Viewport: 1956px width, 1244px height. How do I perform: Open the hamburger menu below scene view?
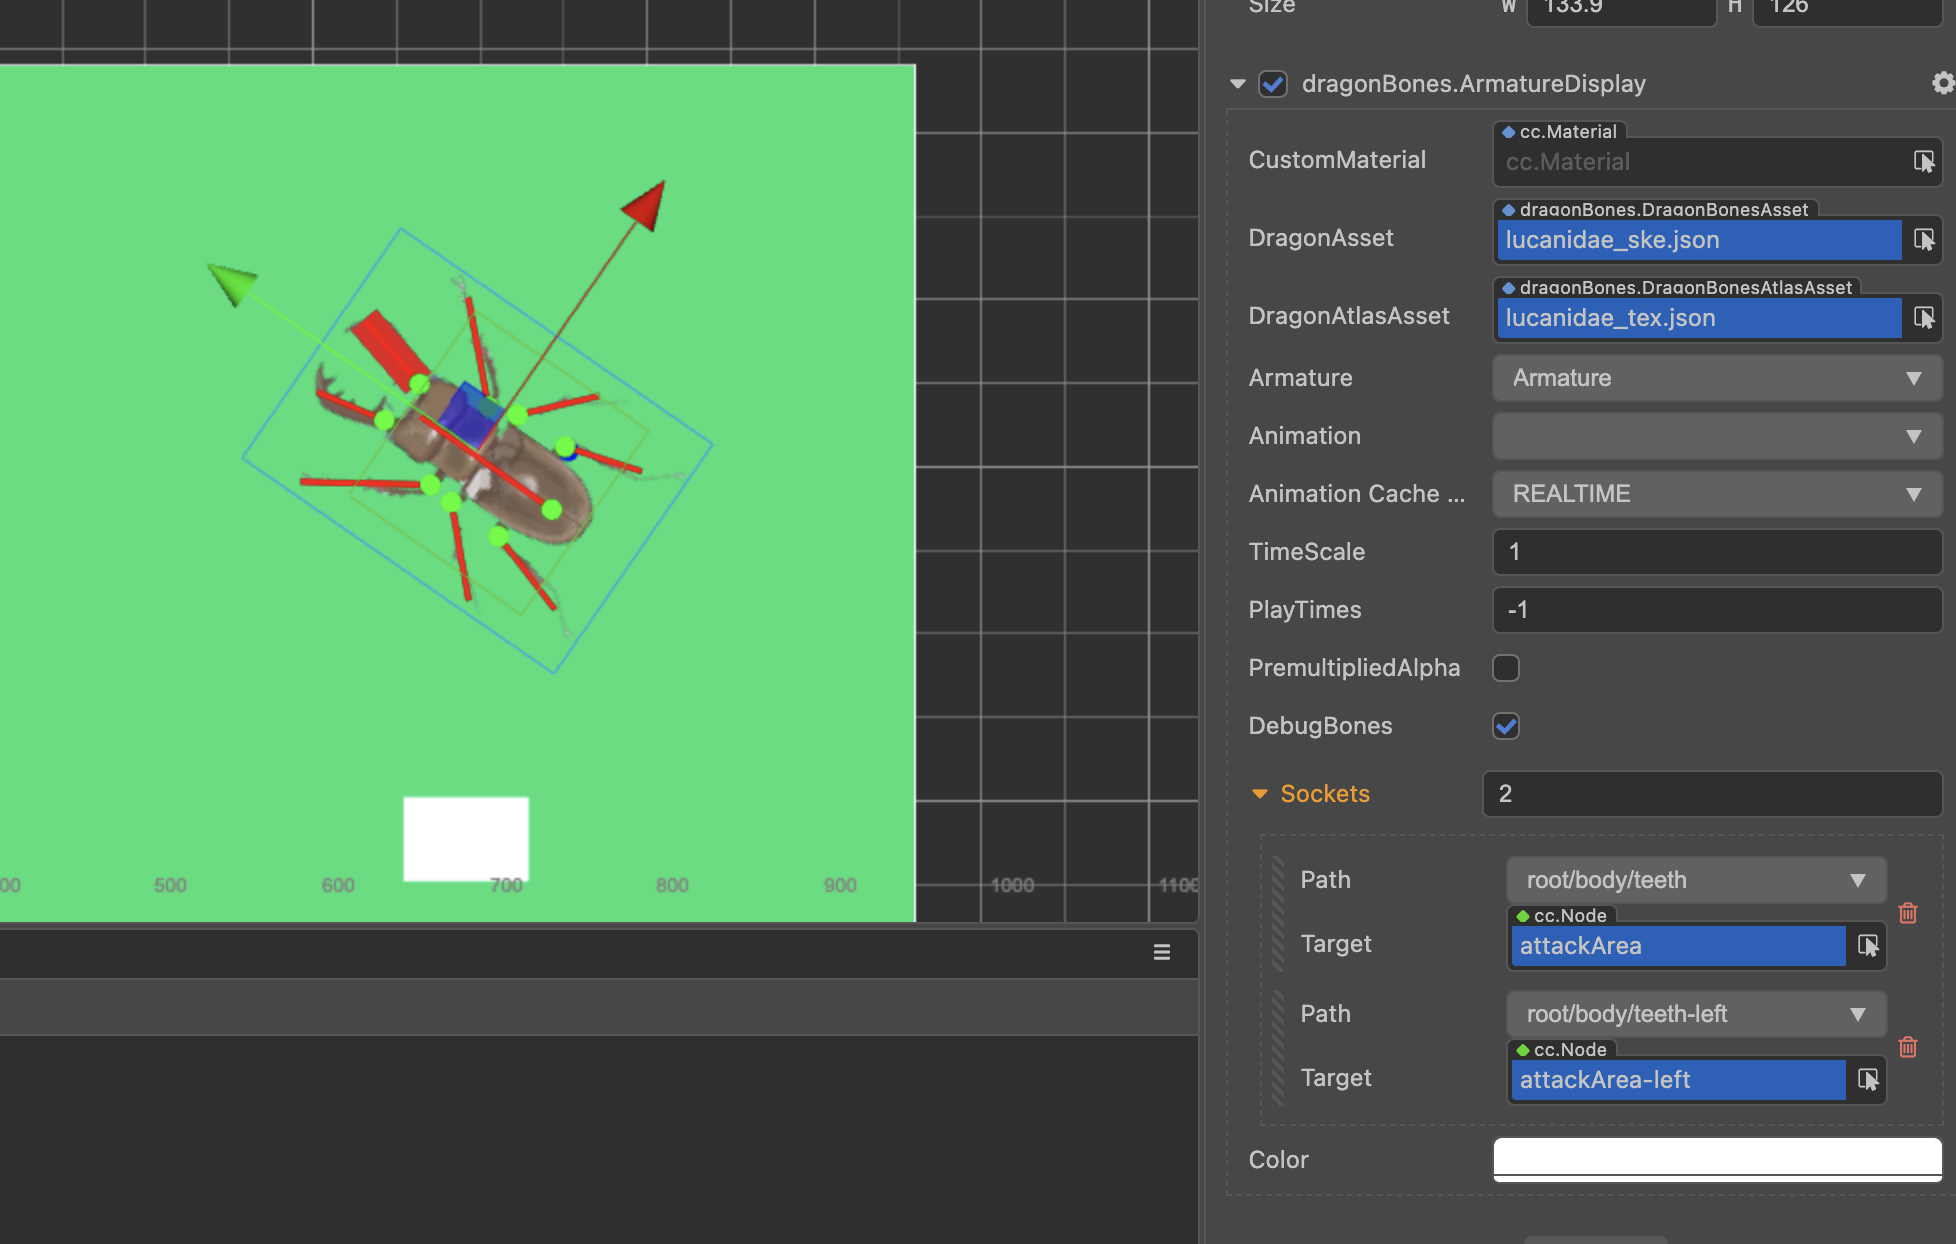[x=1161, y=952]
